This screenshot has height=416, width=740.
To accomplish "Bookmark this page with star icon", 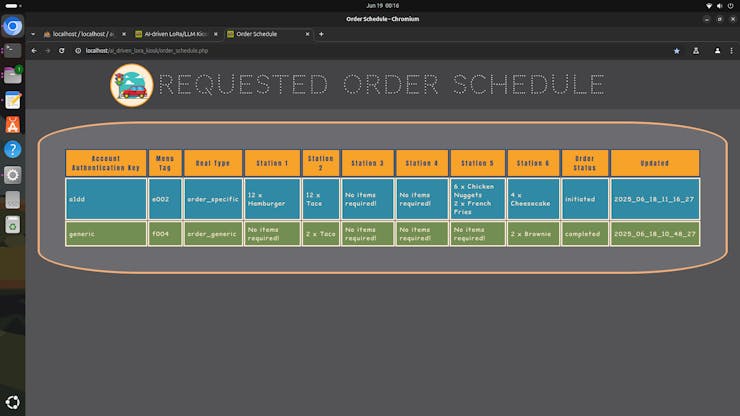I will pos(676,50).
